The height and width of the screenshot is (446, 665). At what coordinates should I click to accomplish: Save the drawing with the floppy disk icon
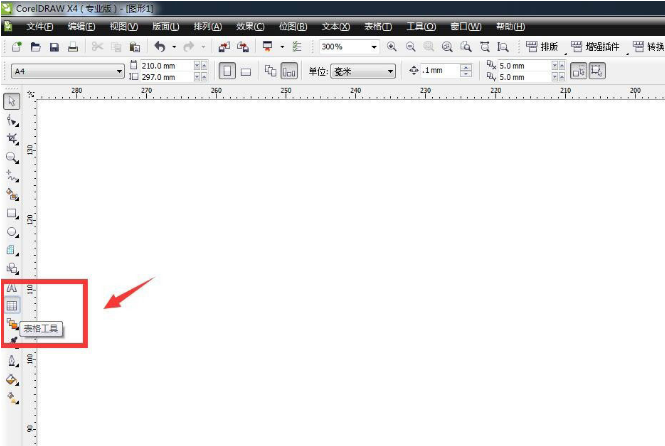[x=54, y=47]
